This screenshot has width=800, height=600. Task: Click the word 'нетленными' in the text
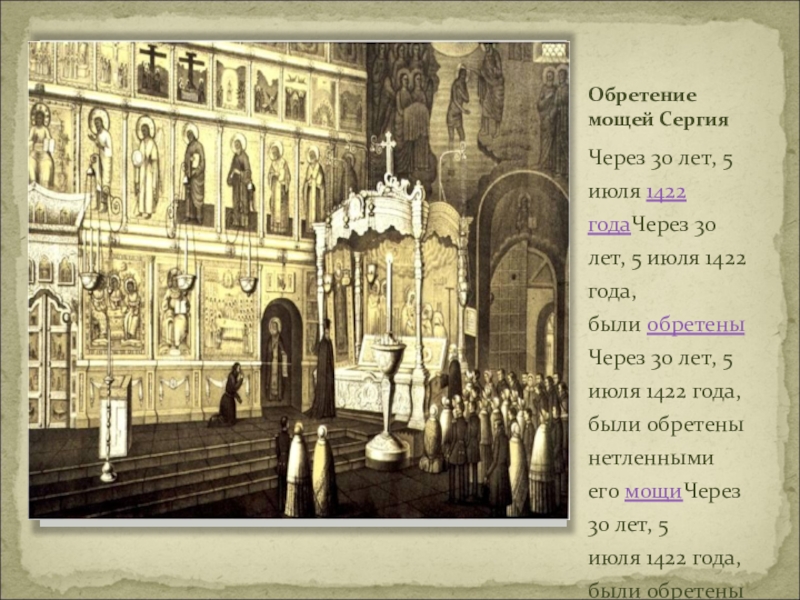651,458
